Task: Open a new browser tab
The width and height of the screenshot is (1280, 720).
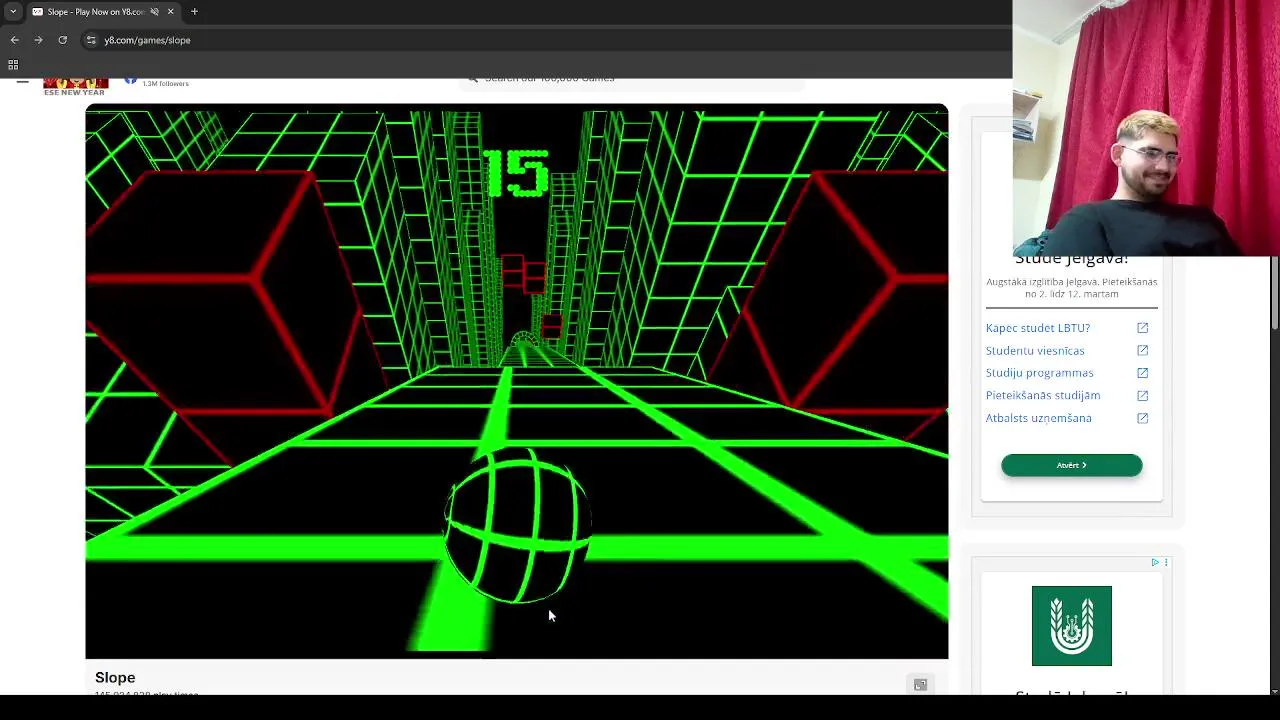Action: (194, 12)
